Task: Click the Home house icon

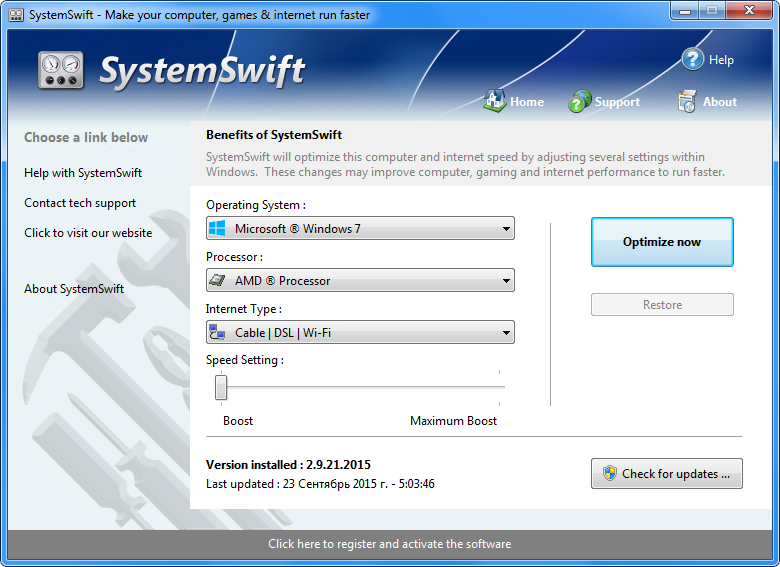Action: coord(494,101)
